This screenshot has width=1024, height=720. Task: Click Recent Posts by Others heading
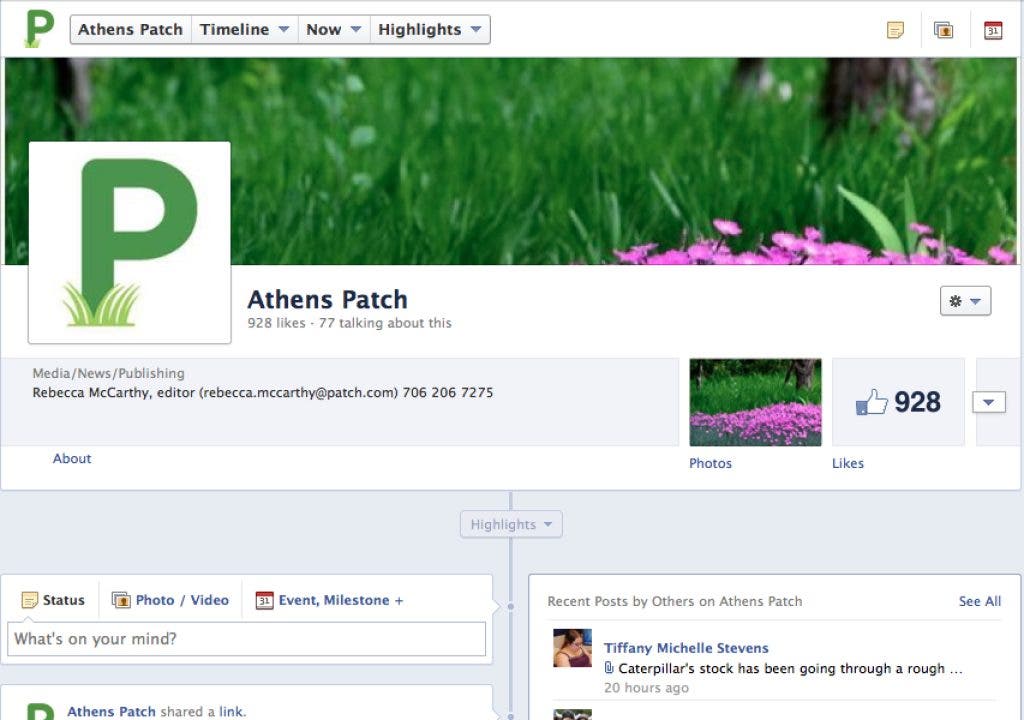tap(675, 601)
